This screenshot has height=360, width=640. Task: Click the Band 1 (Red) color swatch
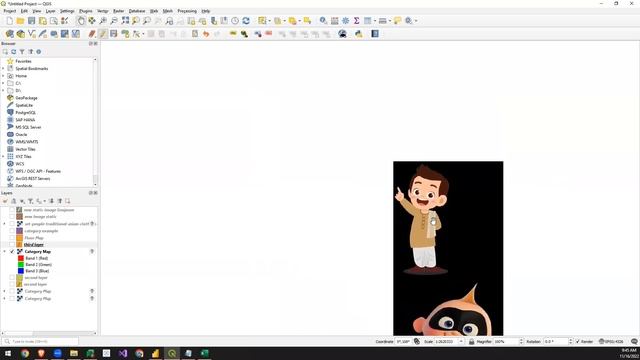[x=21, y=258]
